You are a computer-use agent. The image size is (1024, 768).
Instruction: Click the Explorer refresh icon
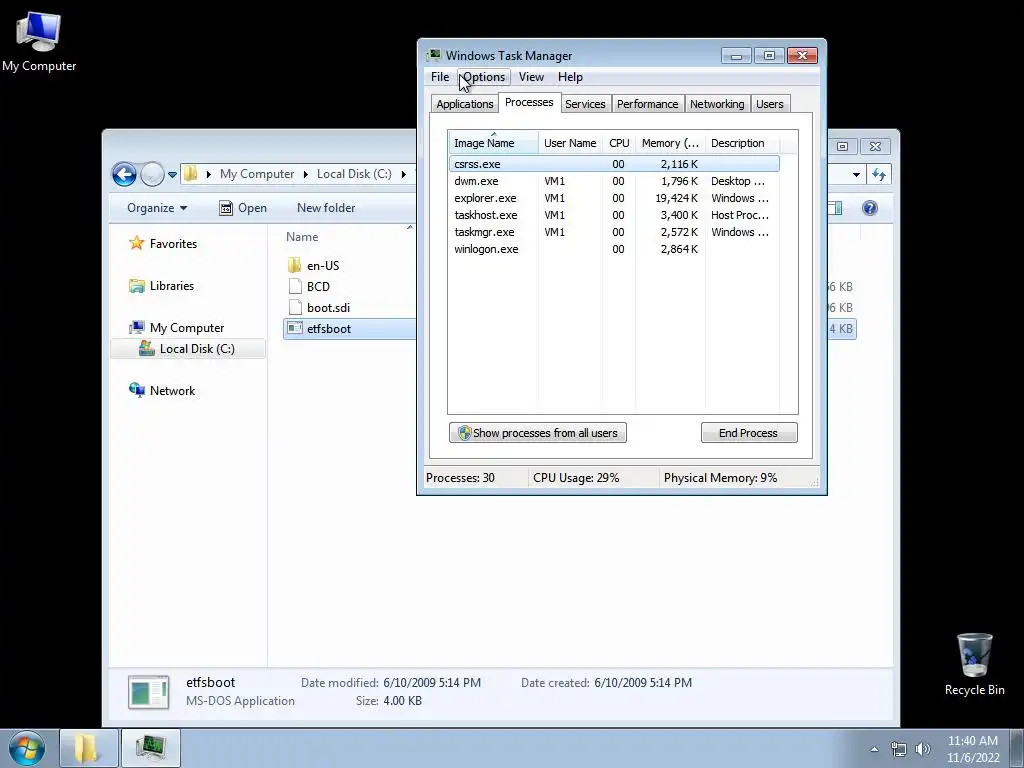coord(879,174)
